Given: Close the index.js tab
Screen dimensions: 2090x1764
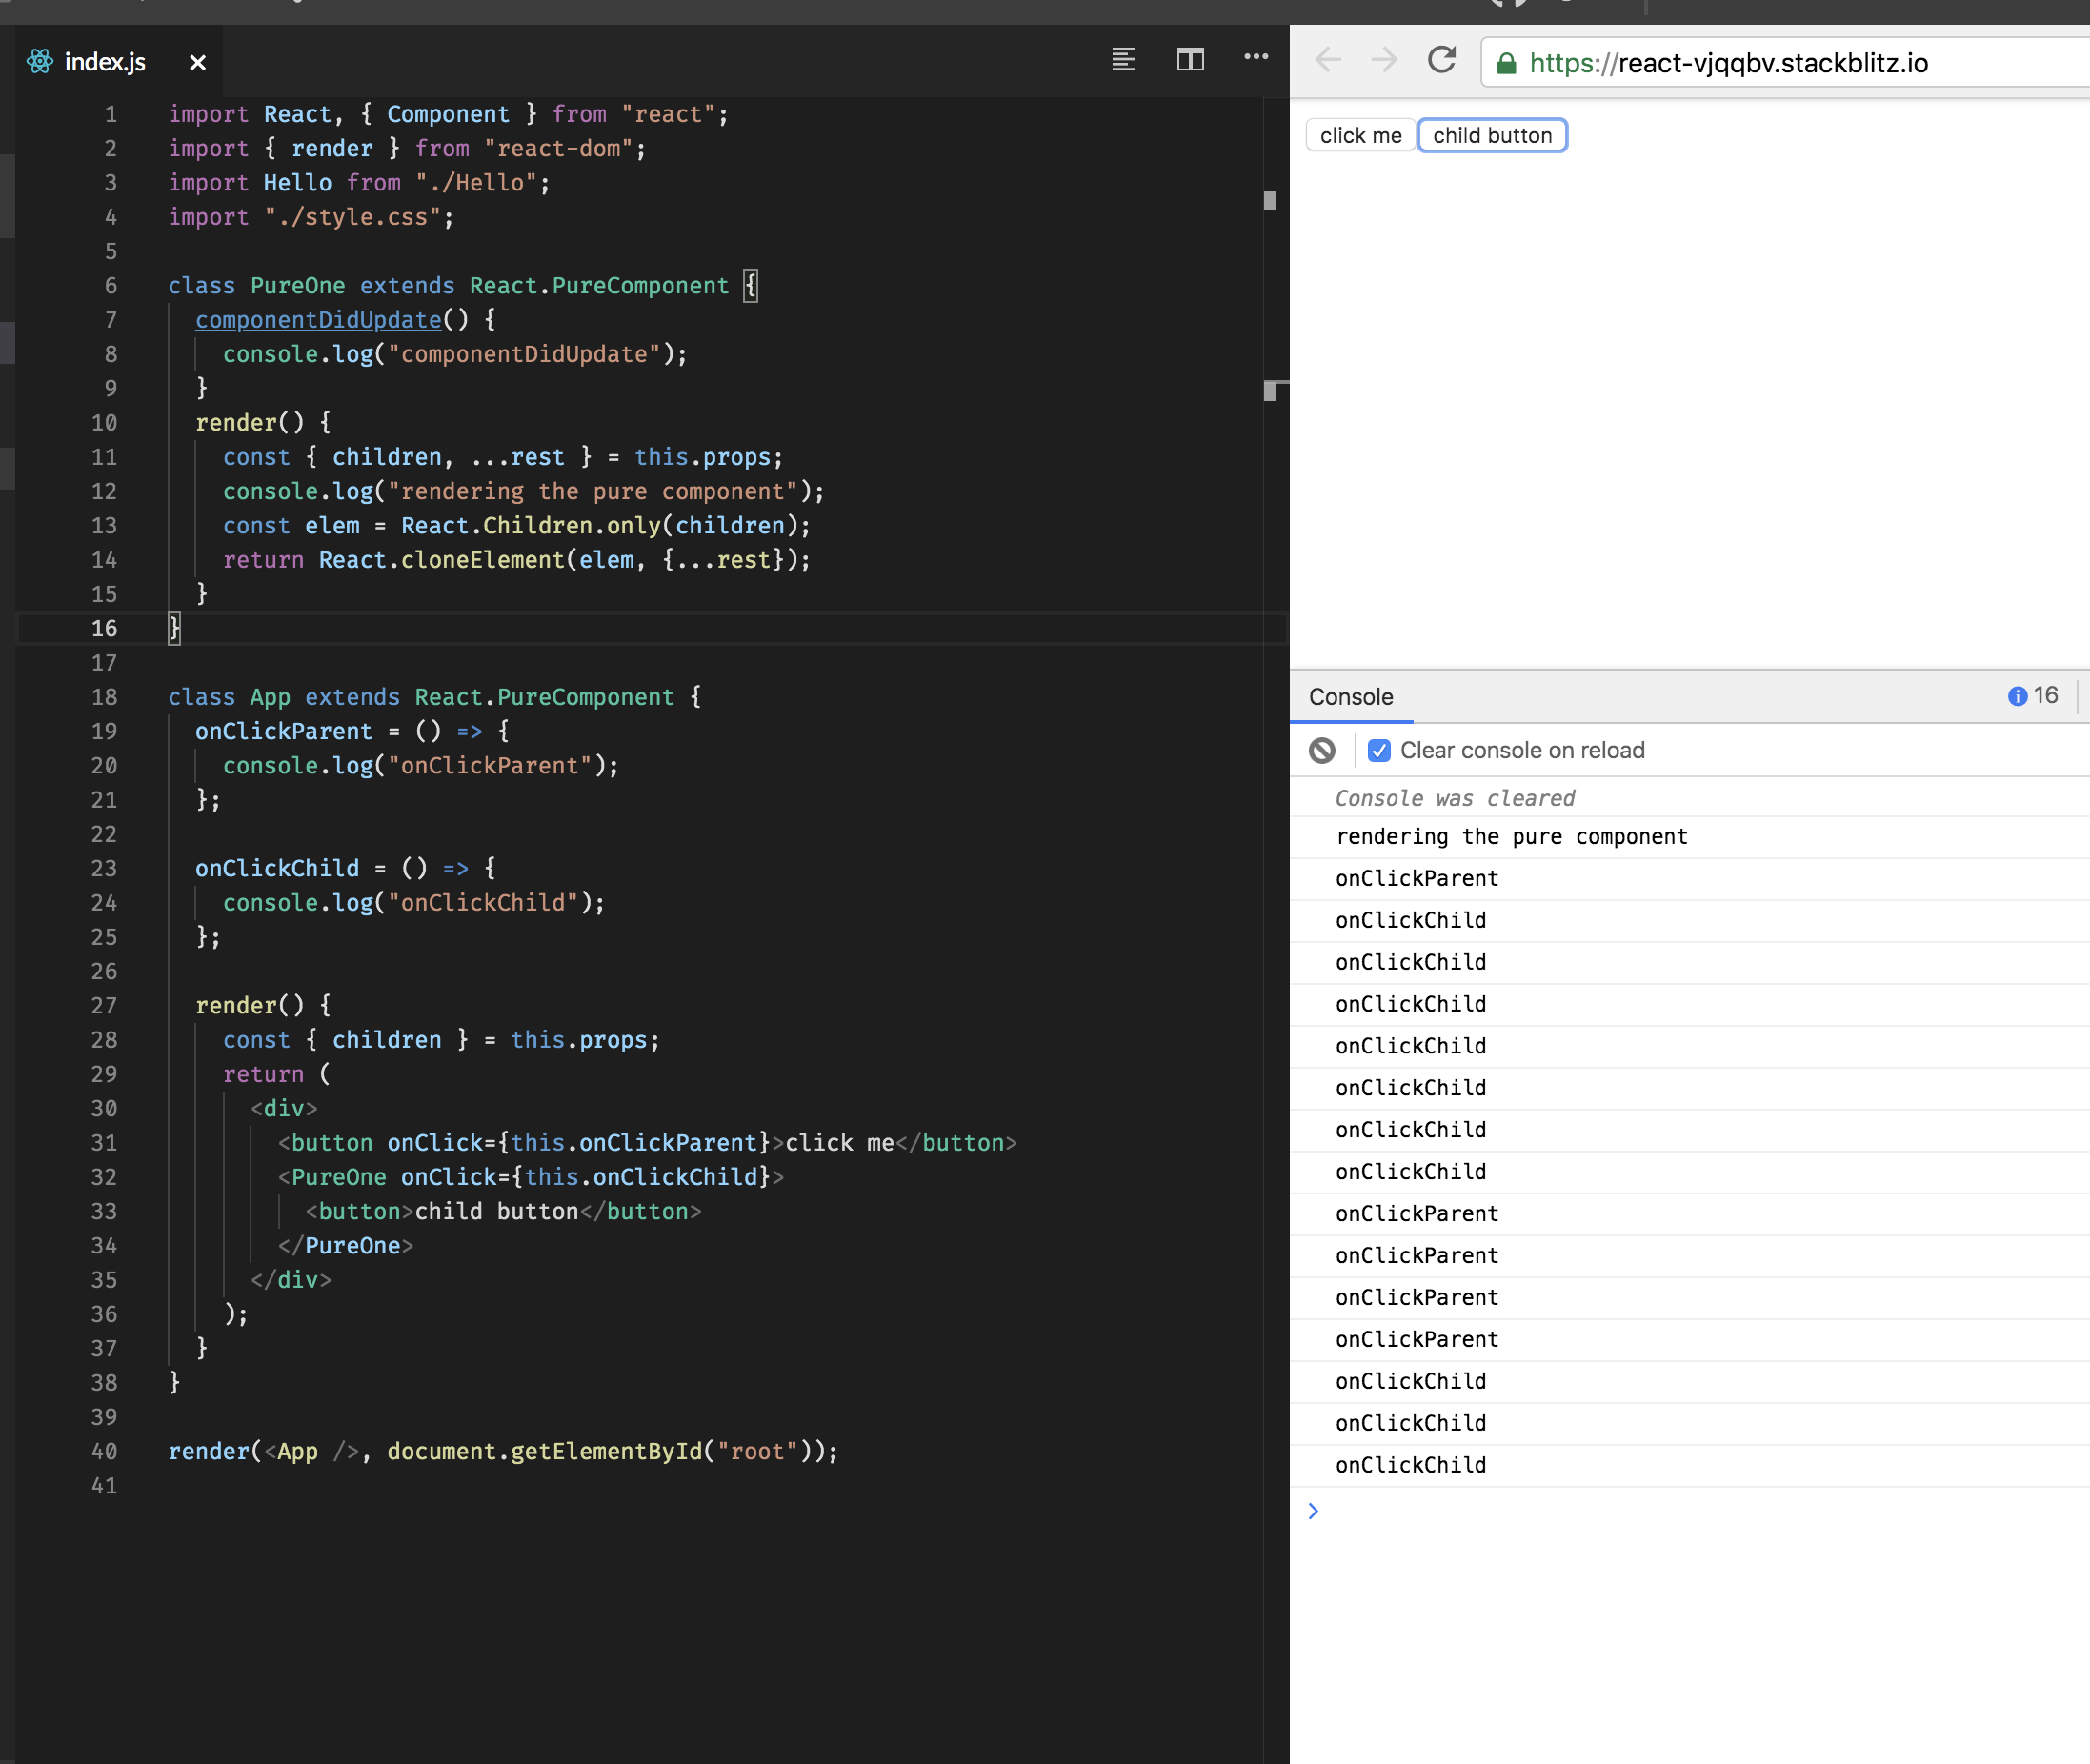Looking at the screenshot, I should [198, 63].
